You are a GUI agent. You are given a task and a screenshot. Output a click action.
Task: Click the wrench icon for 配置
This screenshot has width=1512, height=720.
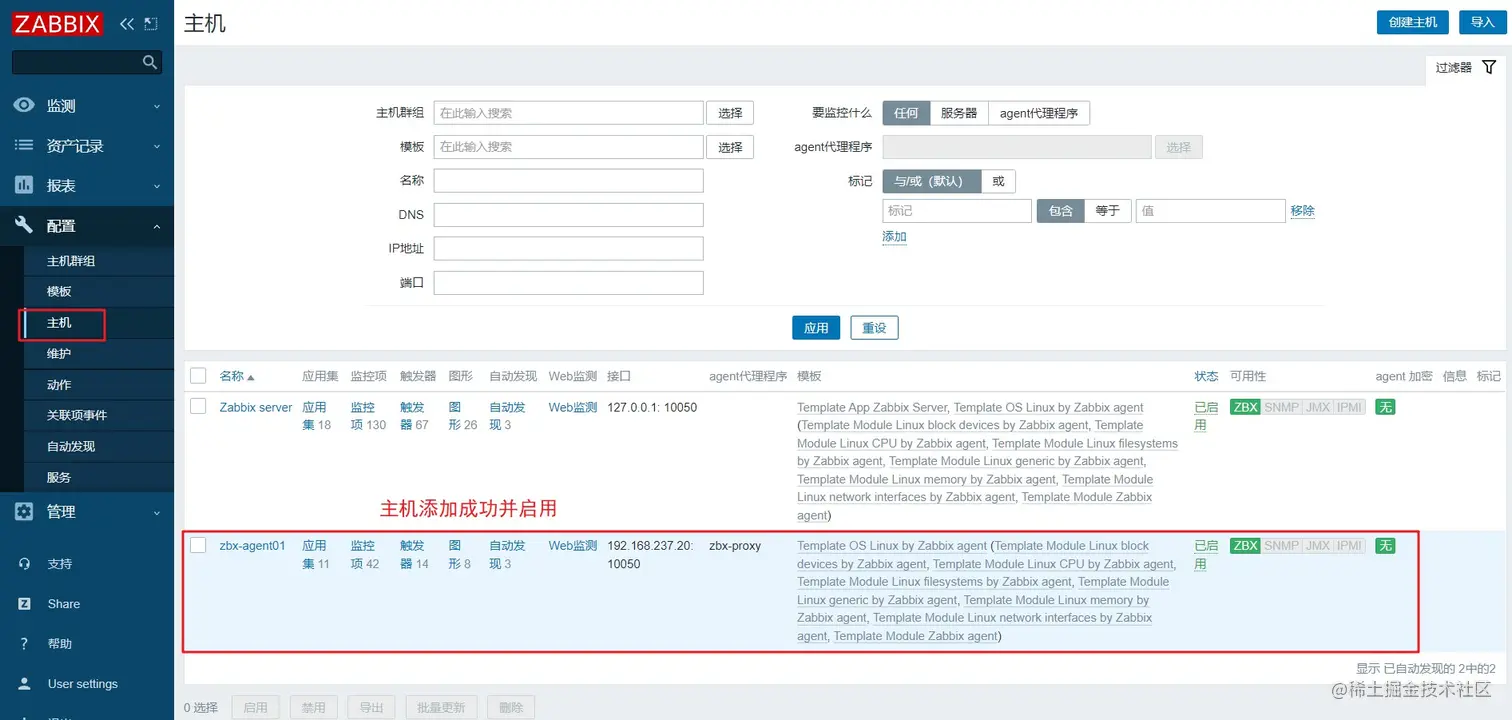pos(24,226)
